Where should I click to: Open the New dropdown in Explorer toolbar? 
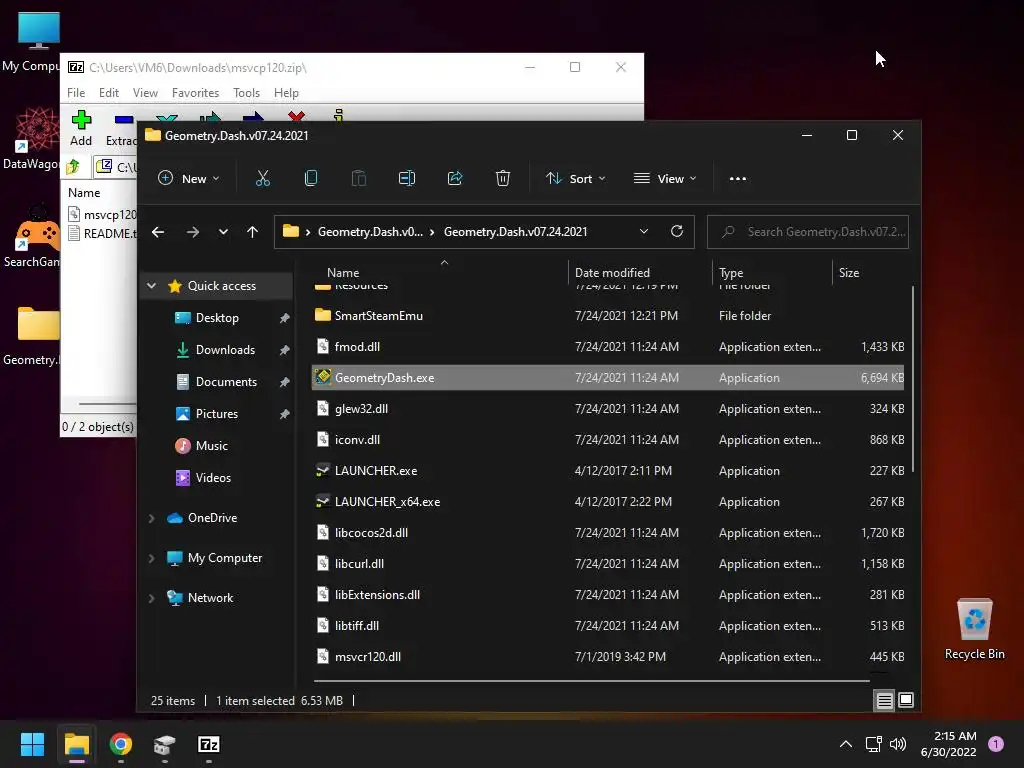(x=189, y=178)
